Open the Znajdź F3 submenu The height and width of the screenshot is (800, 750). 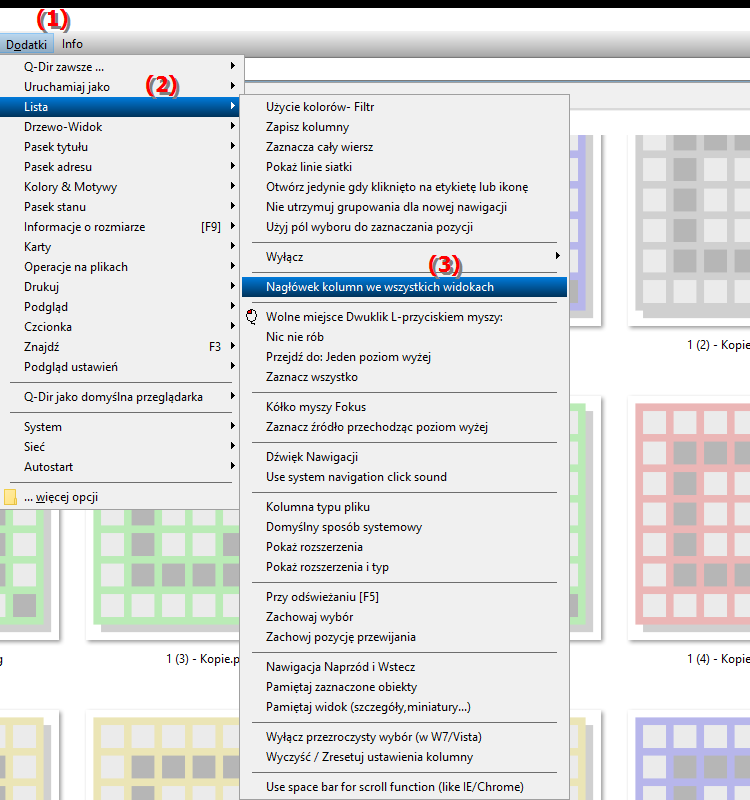click(x=121, y=347)
